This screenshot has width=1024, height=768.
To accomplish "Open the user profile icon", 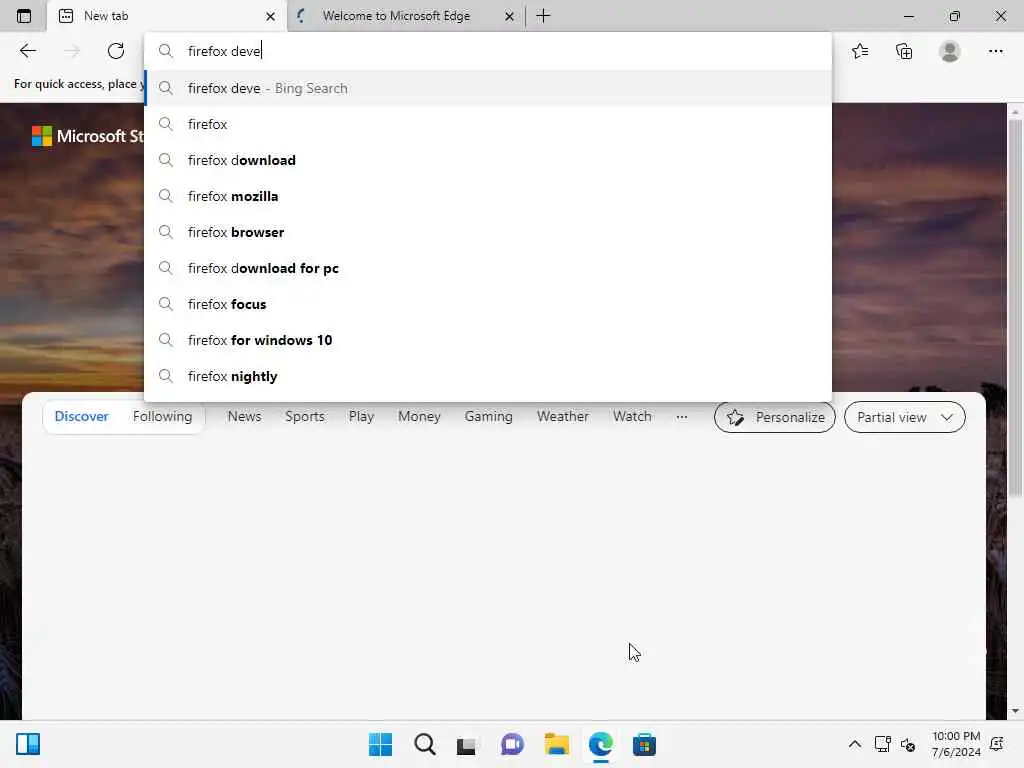I will pyautogui.click(x=950, y=51).
